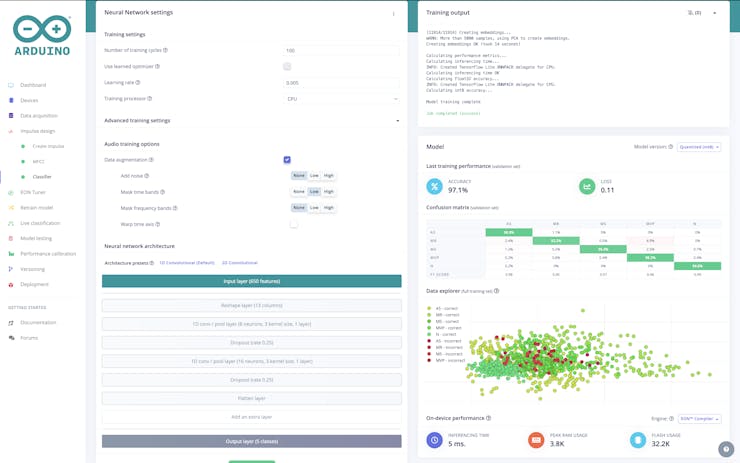
Task: Click the Number of training cycles field
Action: tap(342, 51)
